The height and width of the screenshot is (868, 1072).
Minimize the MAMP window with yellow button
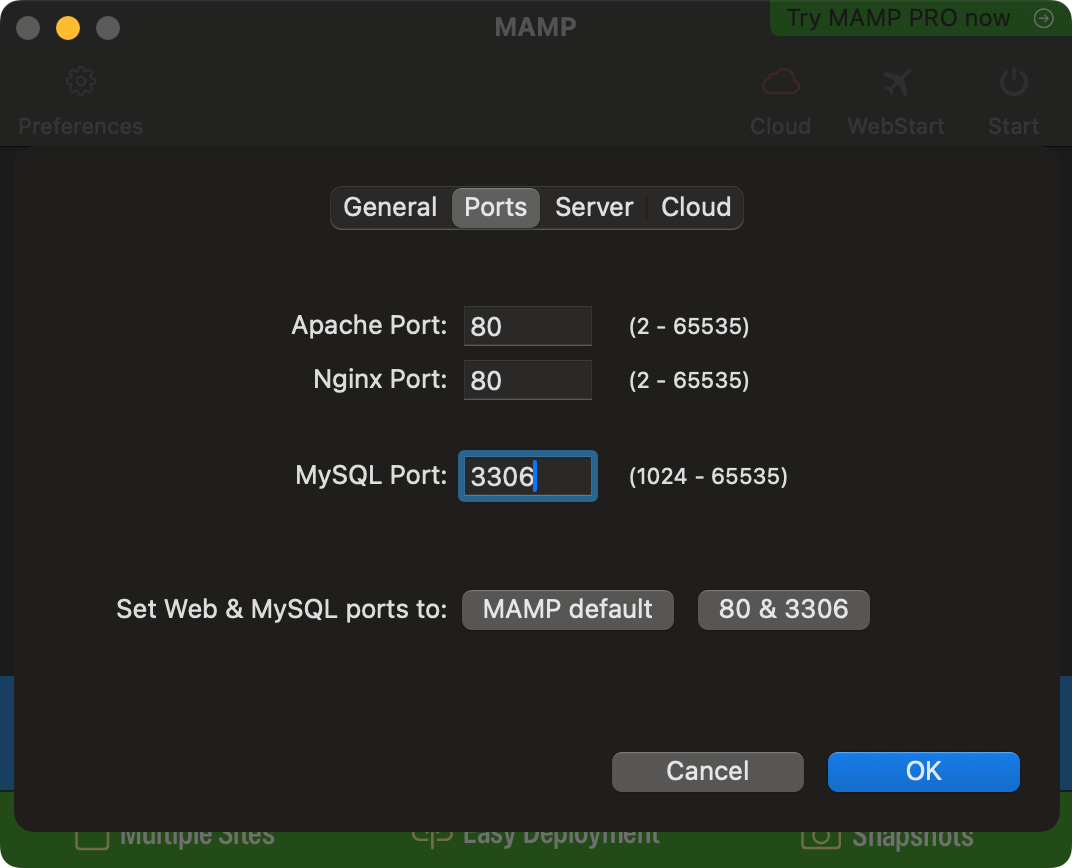[x=68, y=28]
